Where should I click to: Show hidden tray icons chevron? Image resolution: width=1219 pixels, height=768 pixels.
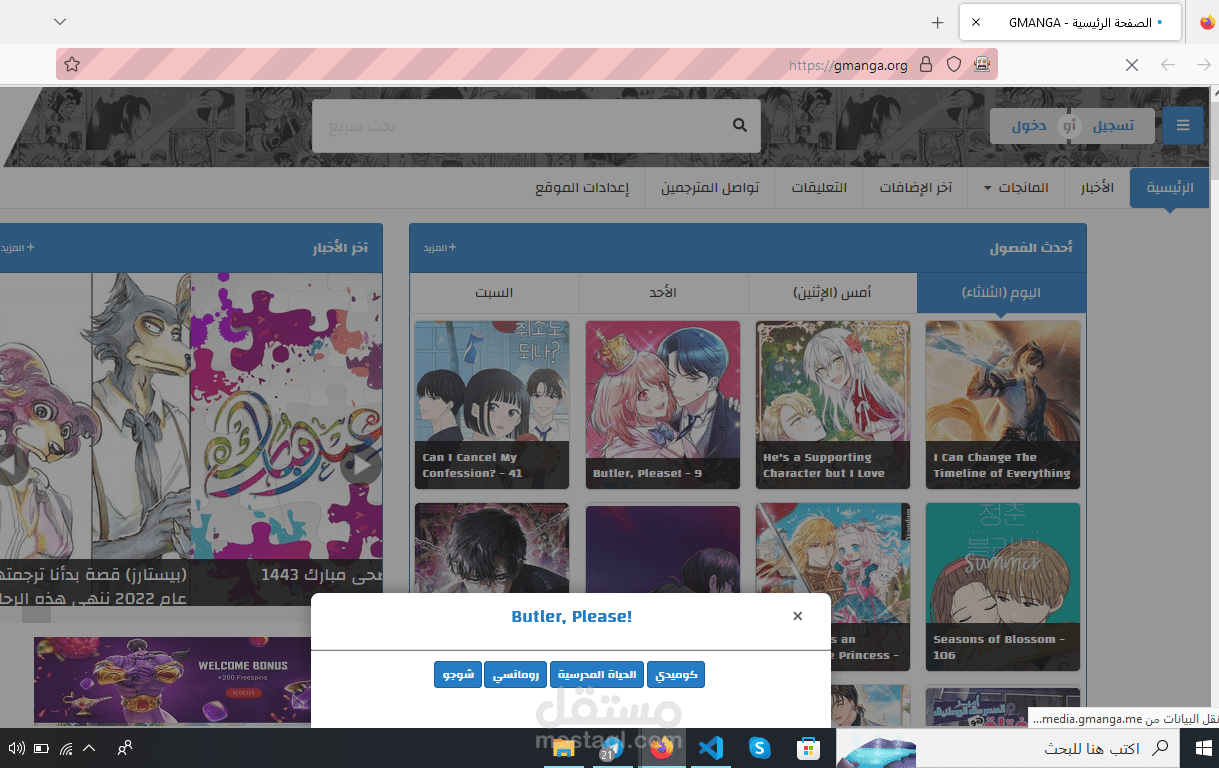click(x=90, y=748)
